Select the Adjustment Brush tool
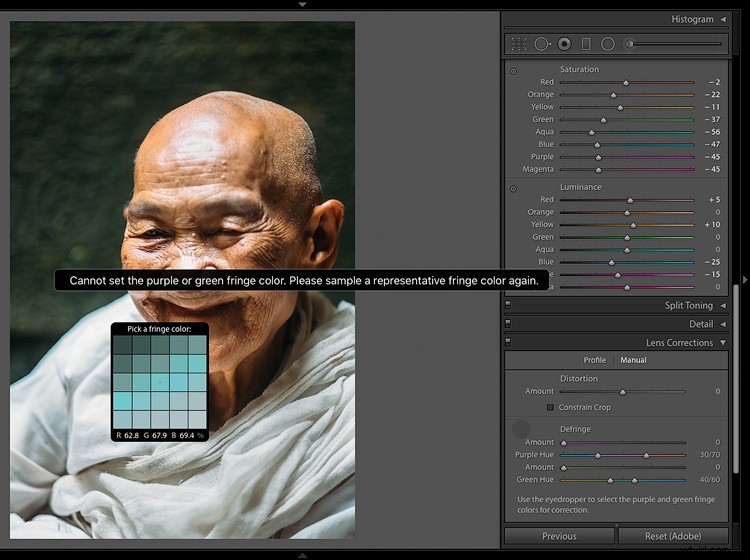Screen dimensions: 750x560 point(629,44)
